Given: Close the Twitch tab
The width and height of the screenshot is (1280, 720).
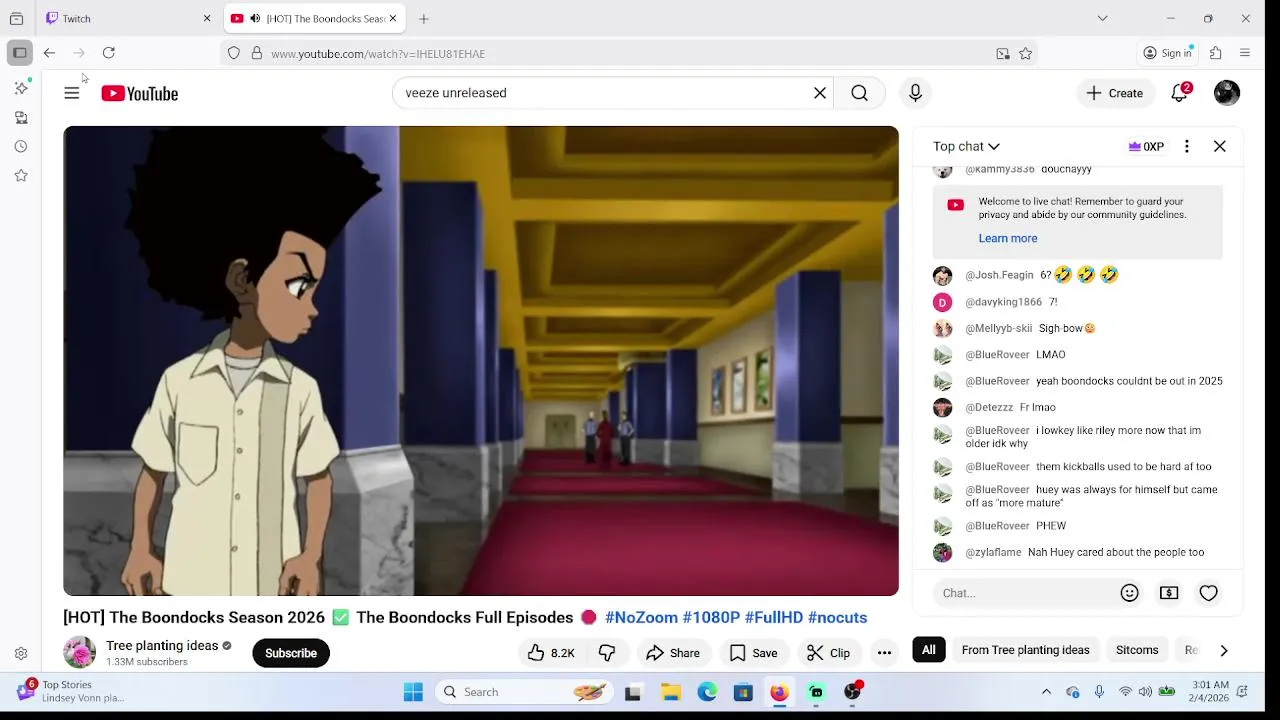Looking at the screenshot, I should coord(207,18).
